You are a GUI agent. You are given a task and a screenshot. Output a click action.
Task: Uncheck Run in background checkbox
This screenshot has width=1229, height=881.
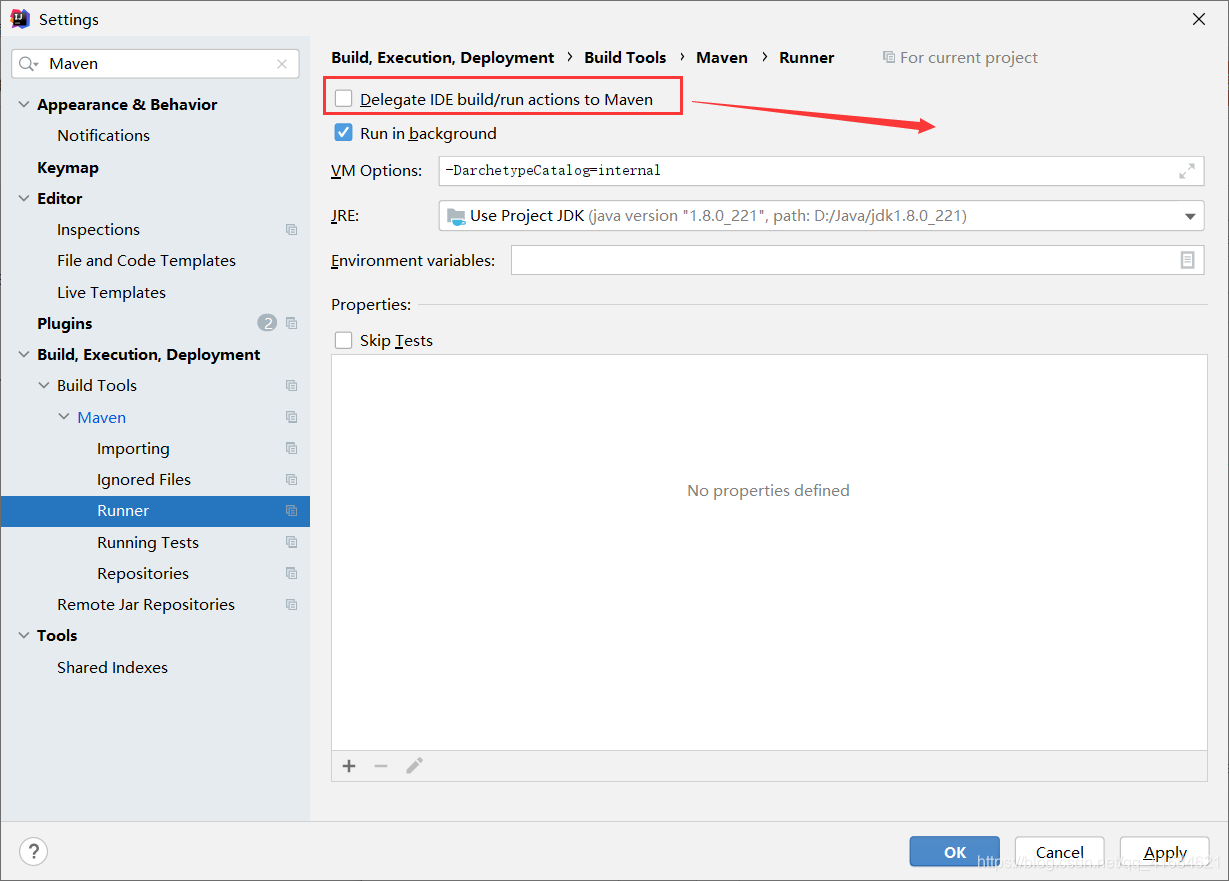coord(344,132)
